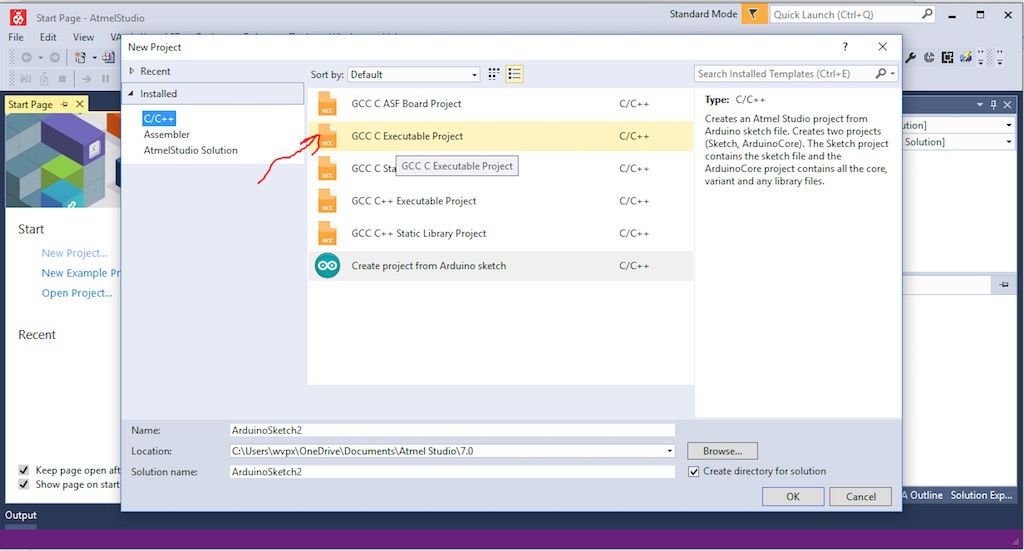Open New Project toolbar dropdown arrow
The height and width of the screenshot is (551, 1024).
(x=94, y=57)
